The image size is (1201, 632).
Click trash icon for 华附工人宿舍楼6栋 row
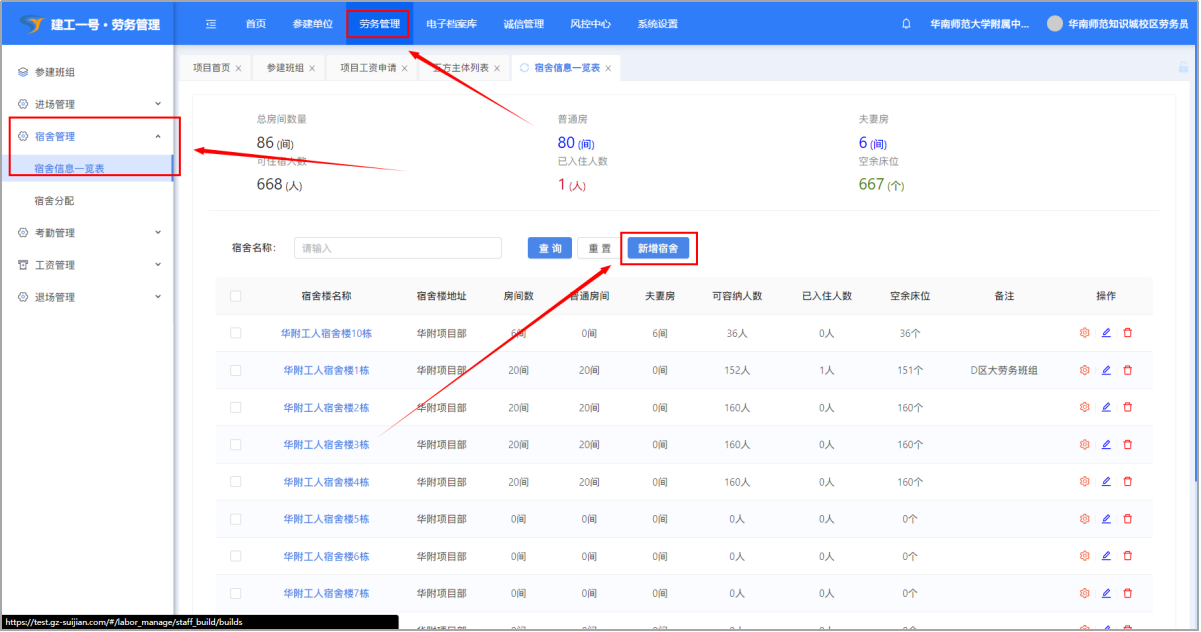(x=1128, y=556)
